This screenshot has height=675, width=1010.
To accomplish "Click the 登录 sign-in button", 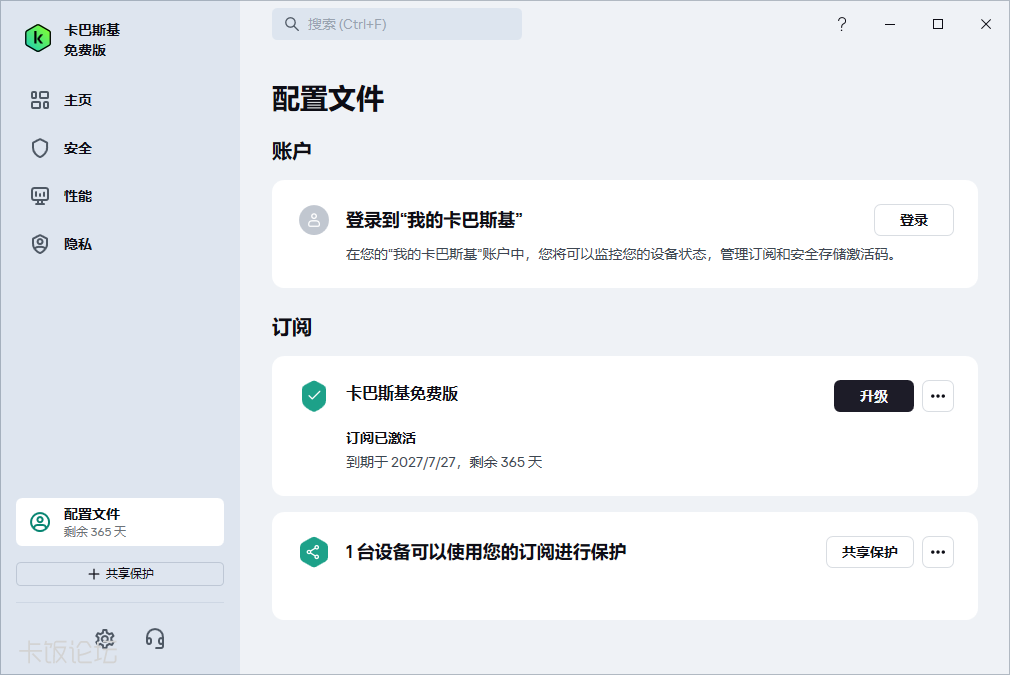I will [x=913, y=220].
